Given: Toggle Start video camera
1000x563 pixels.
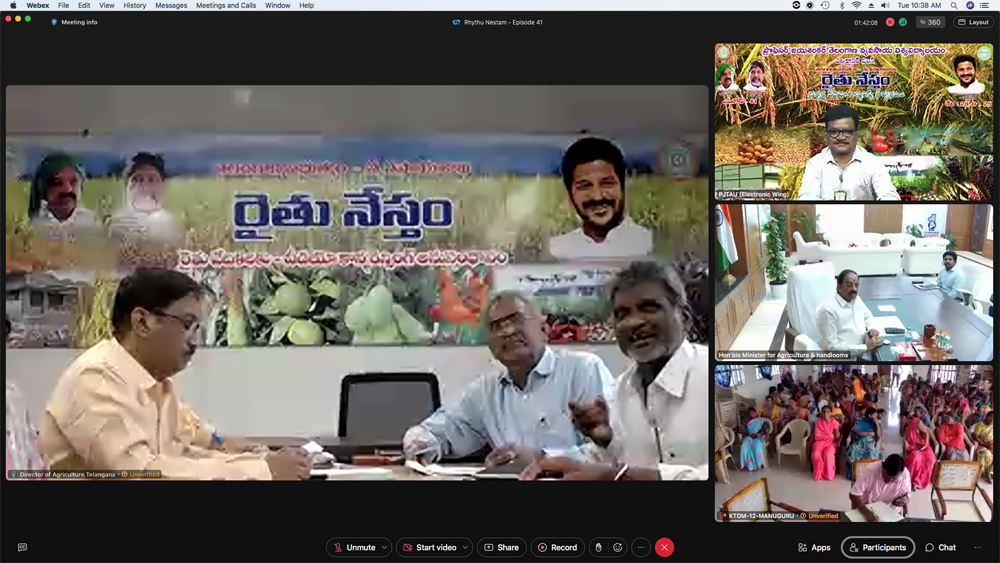Looking at the screenshot, I should click(429, 547).
